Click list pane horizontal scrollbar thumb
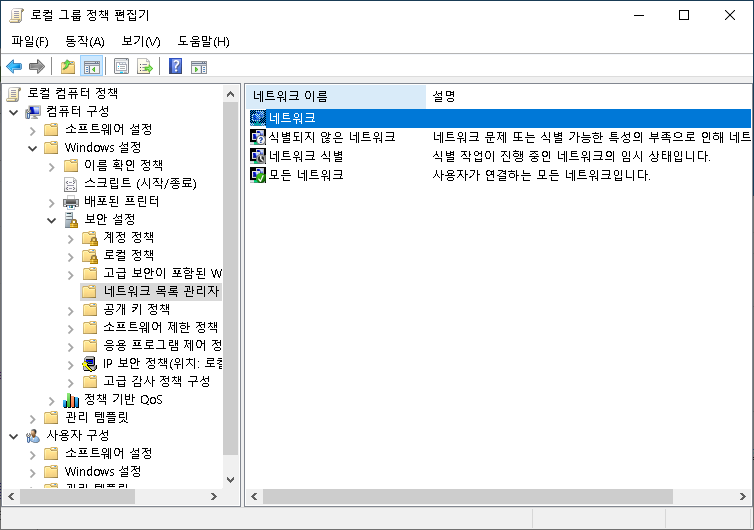This screenshot has height=530, width=754. pyautogui.click(x=467, y=496)
